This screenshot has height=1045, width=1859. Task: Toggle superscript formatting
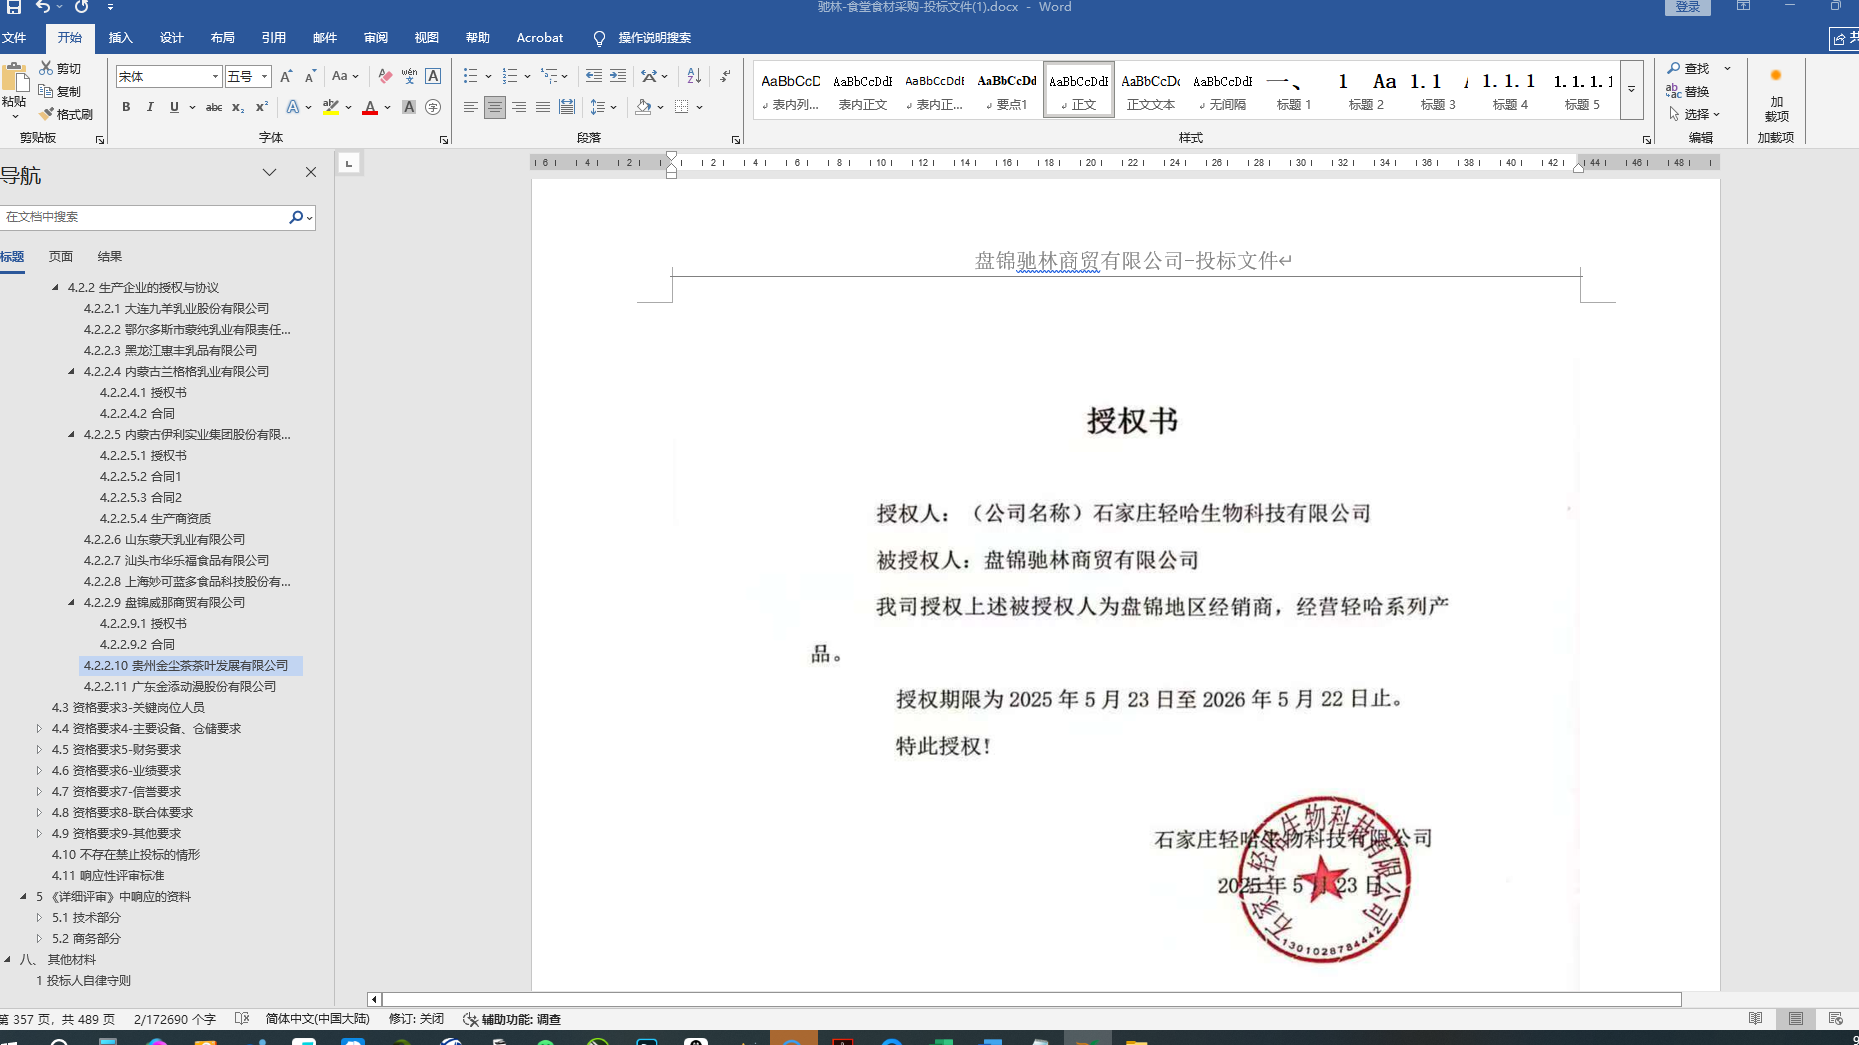[262, 107]
